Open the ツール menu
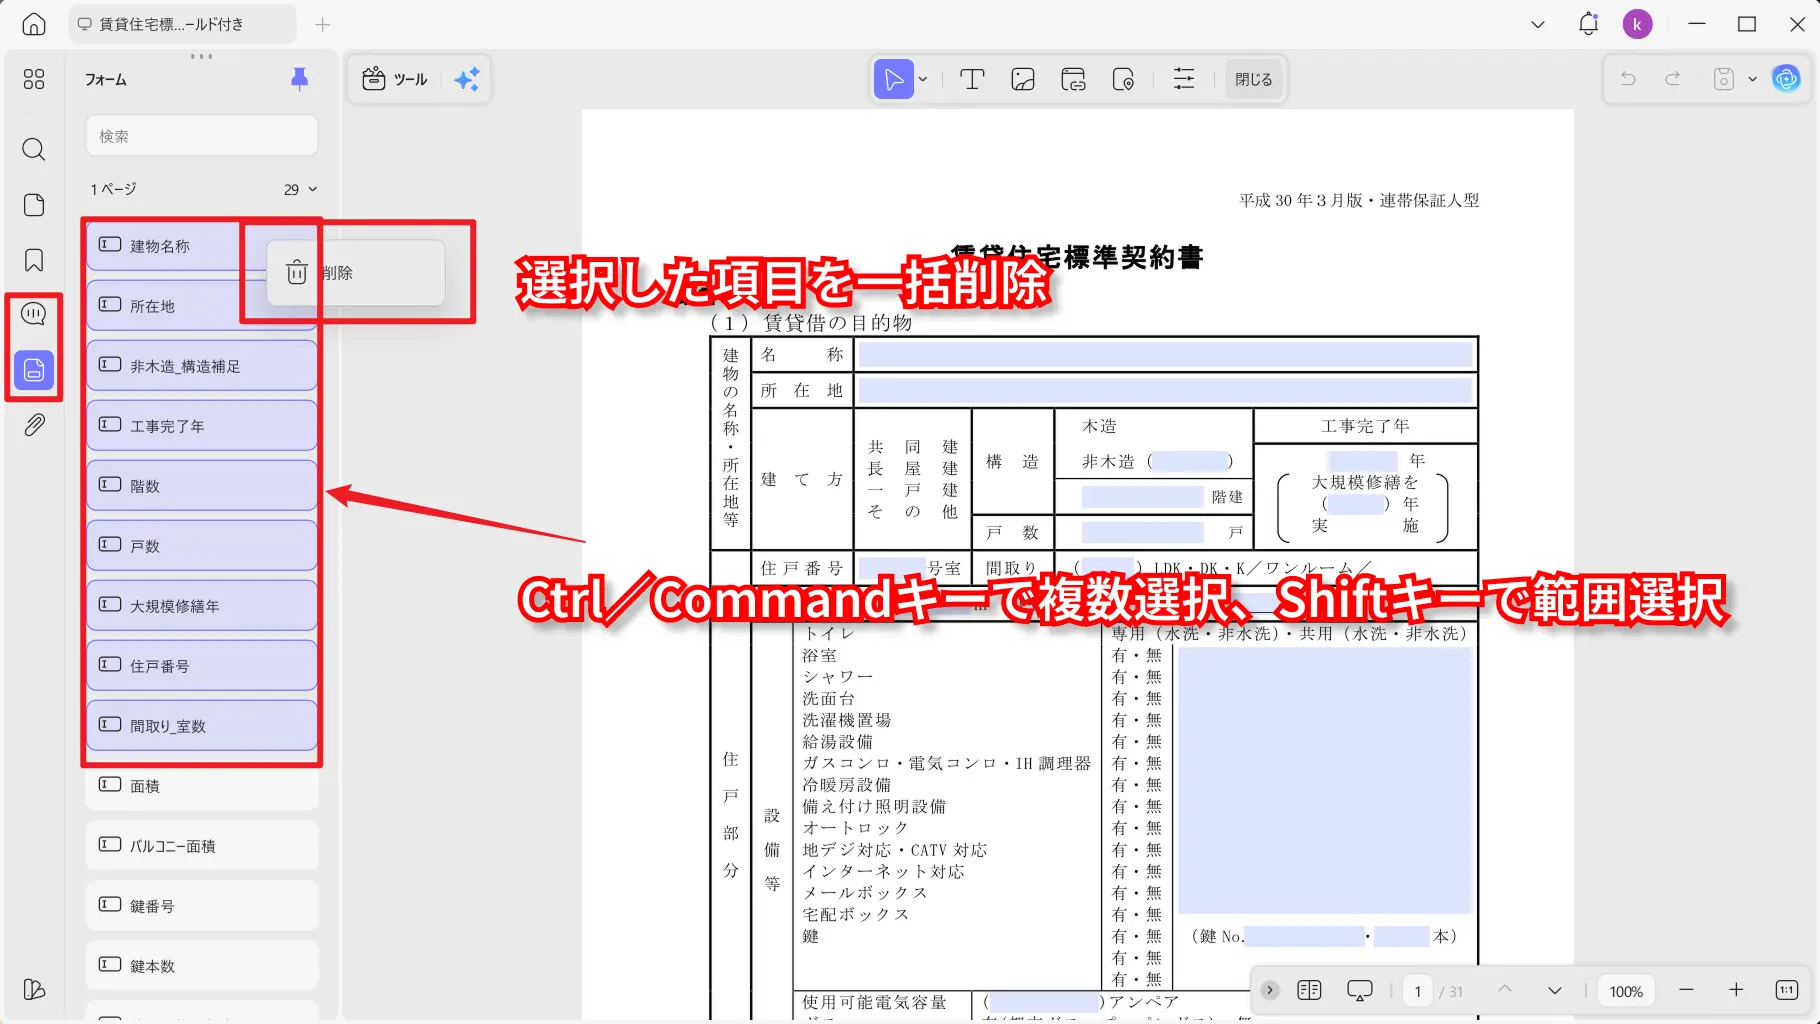 tap(395, 79)
